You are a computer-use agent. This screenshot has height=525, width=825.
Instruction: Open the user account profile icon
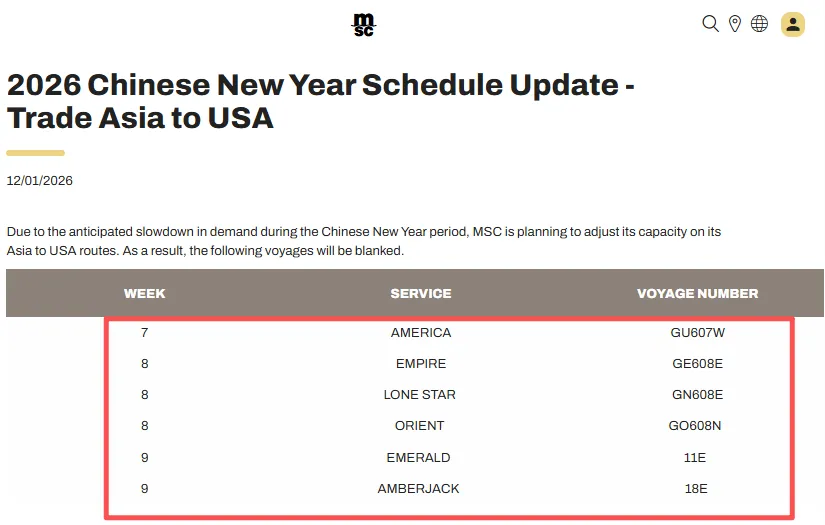click(x=793, y=24)
